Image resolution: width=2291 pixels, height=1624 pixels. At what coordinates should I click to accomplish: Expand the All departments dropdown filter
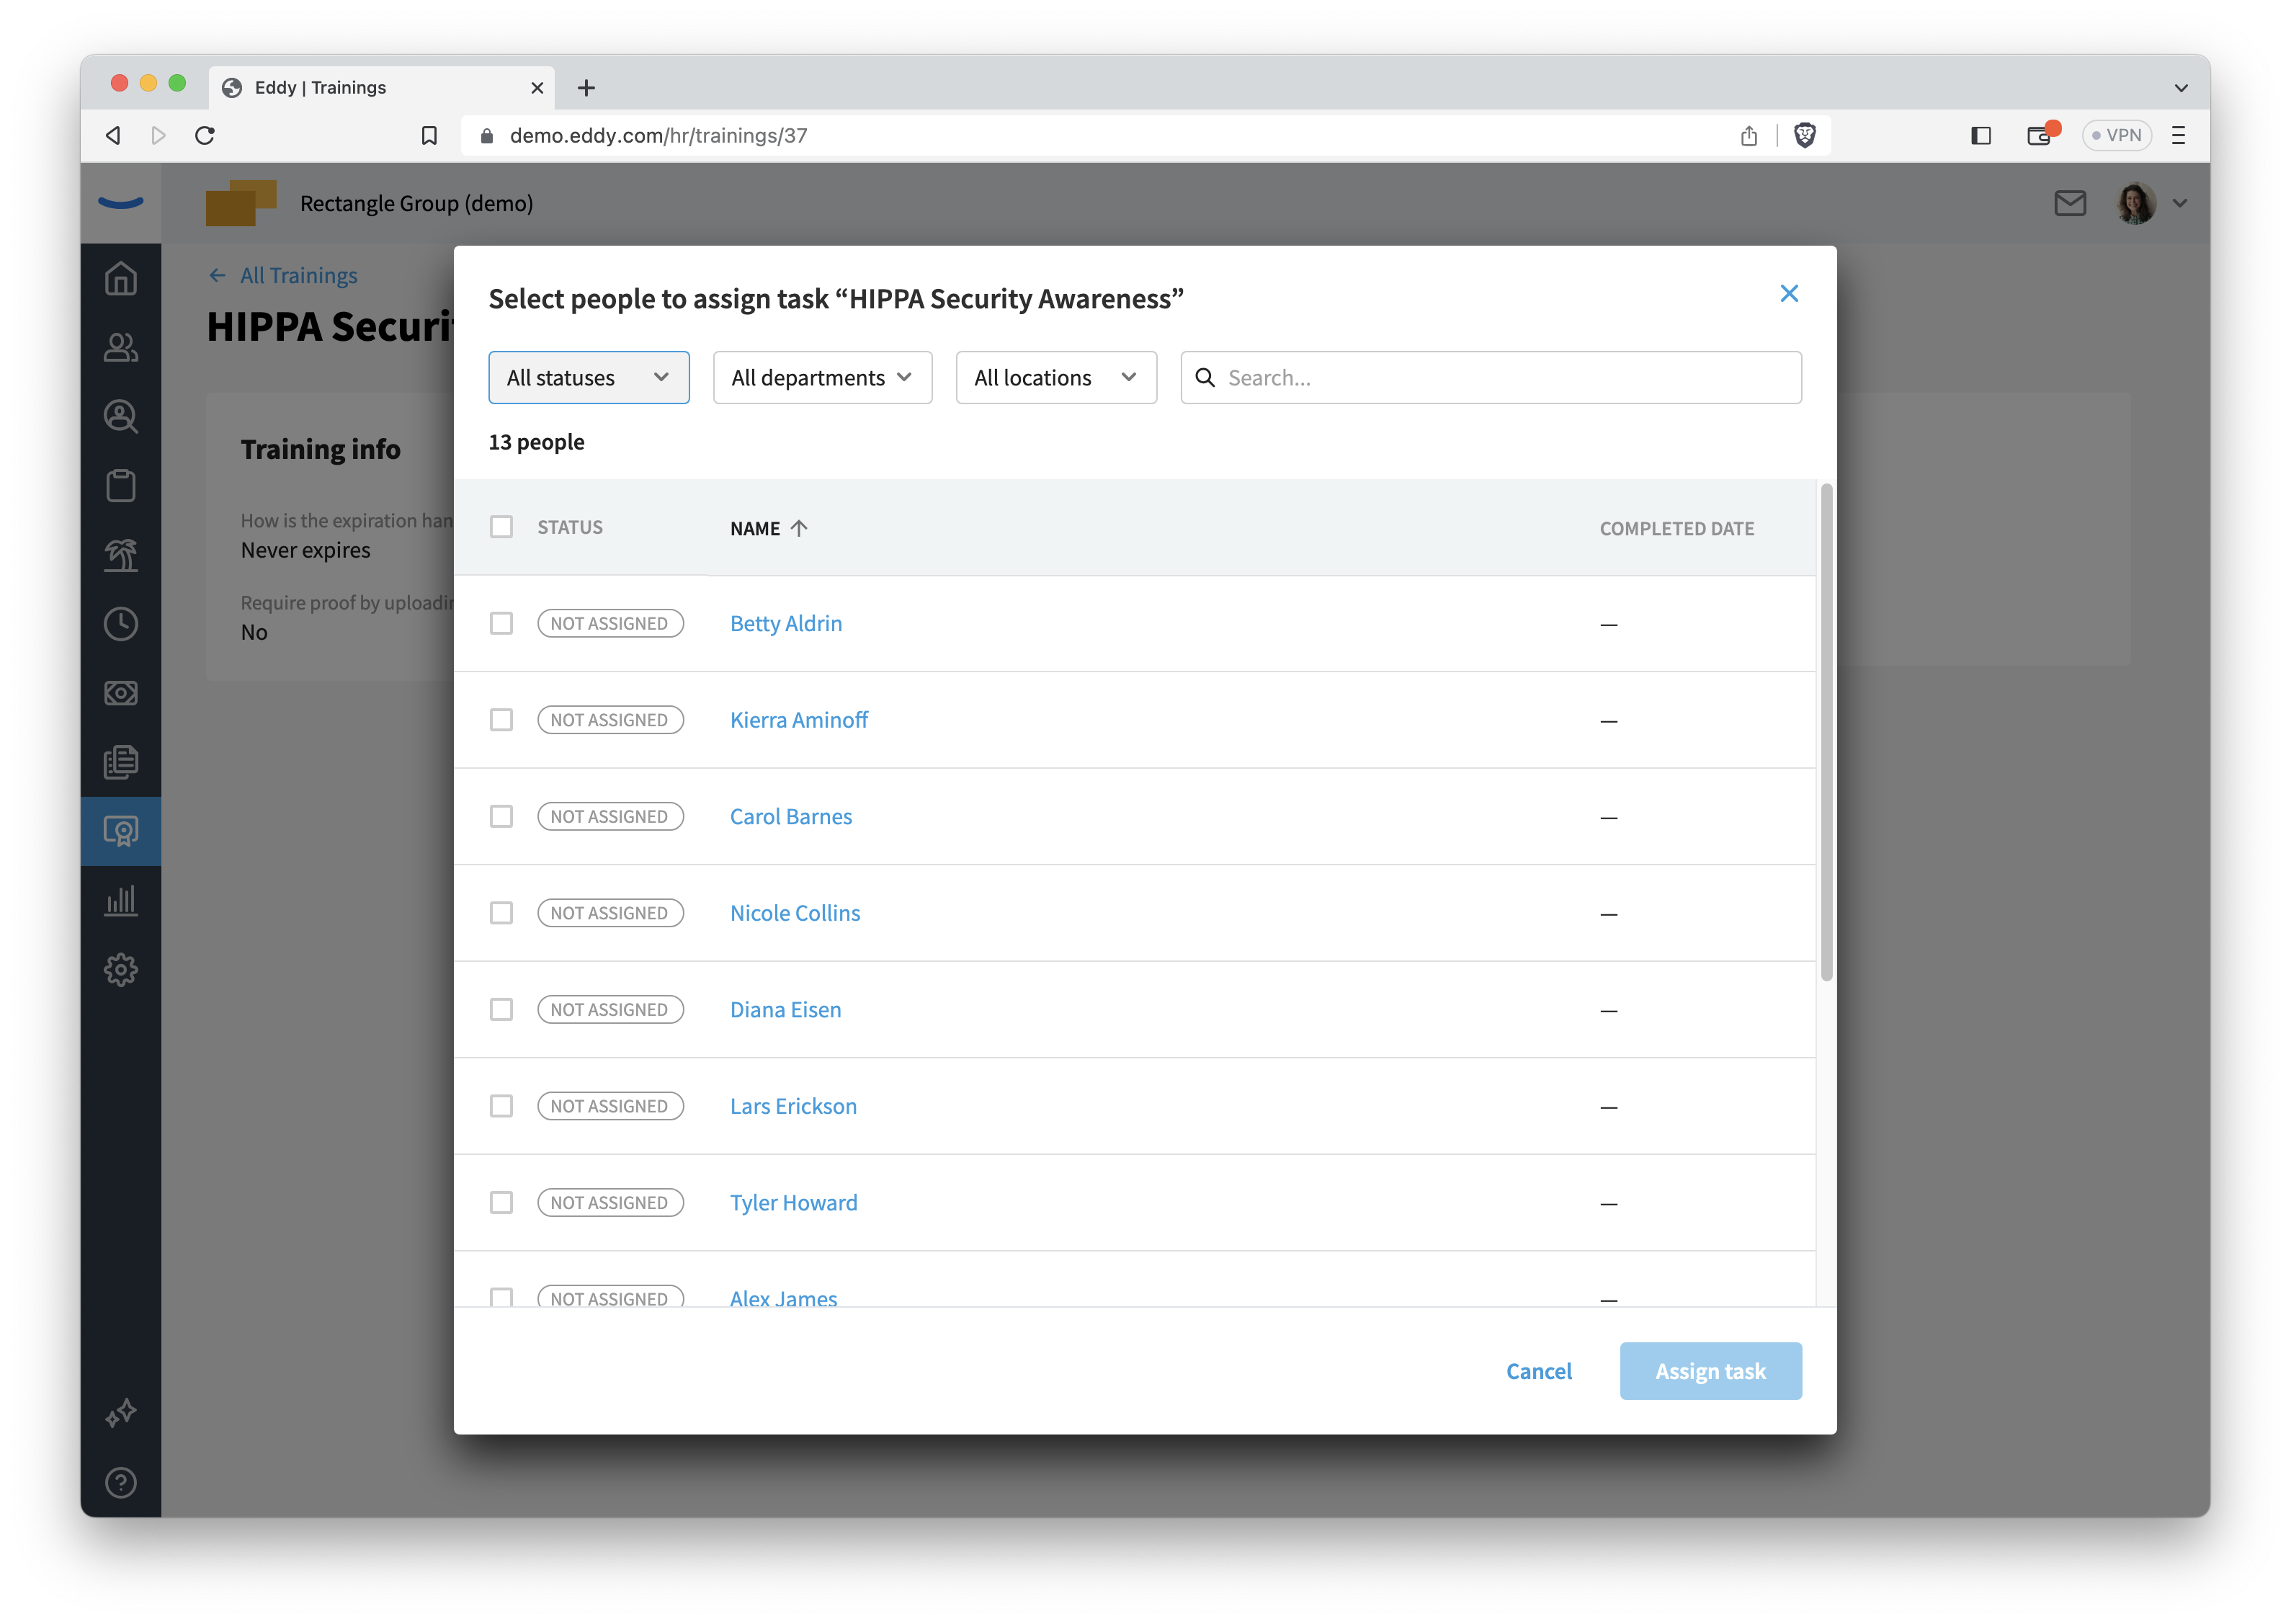[818, 376]
